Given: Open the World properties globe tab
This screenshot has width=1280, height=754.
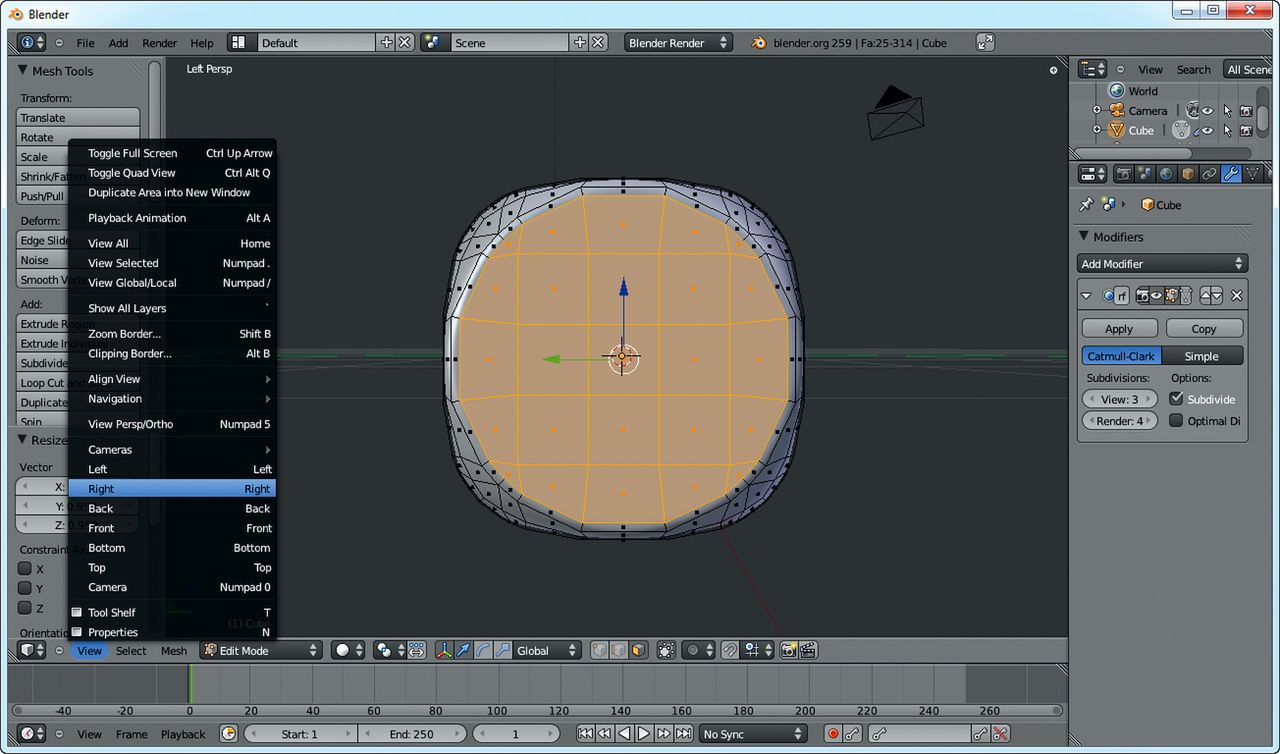Looking at the screenshot, I should tap(1166, 174).
